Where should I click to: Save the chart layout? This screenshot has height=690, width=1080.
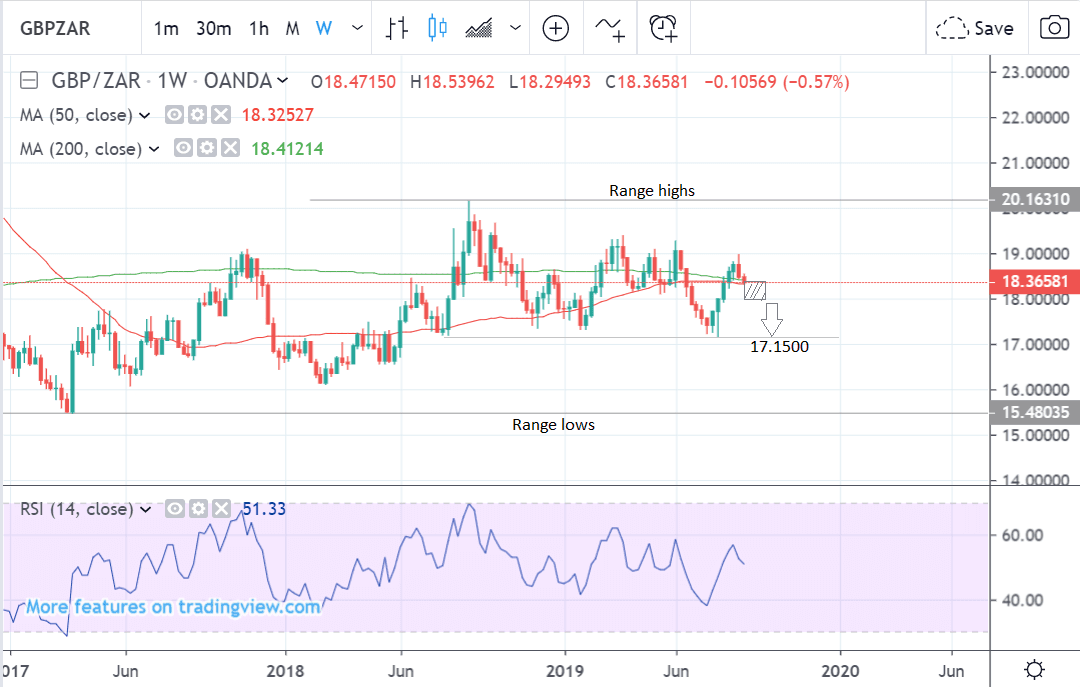click(975, 28)
